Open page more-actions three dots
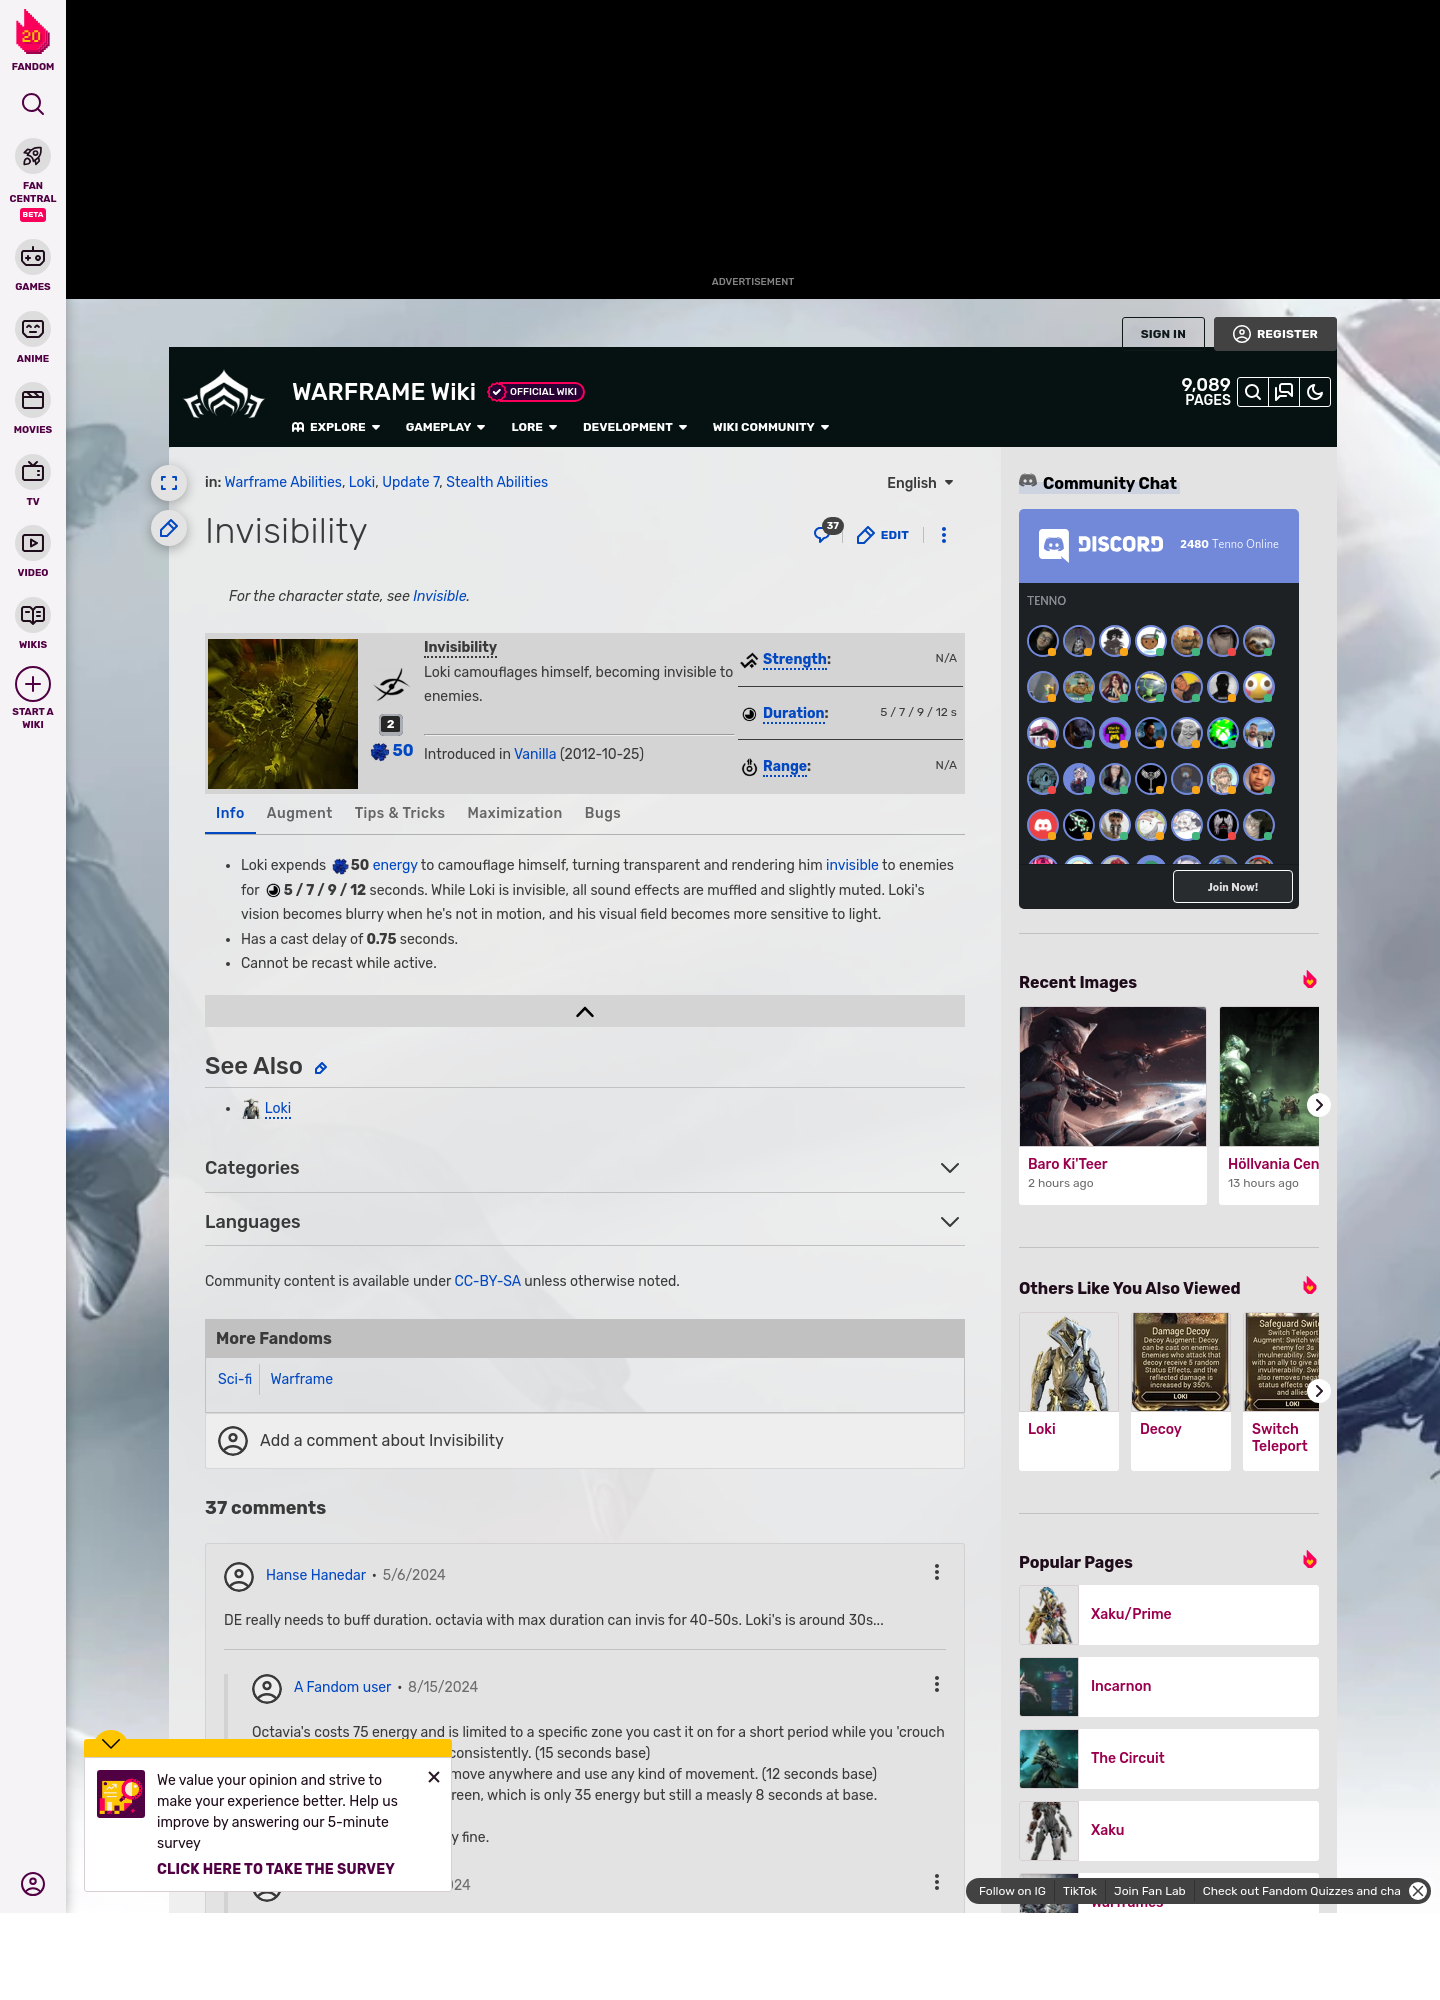The image size is (1440, 2000). tap(944, 535)
